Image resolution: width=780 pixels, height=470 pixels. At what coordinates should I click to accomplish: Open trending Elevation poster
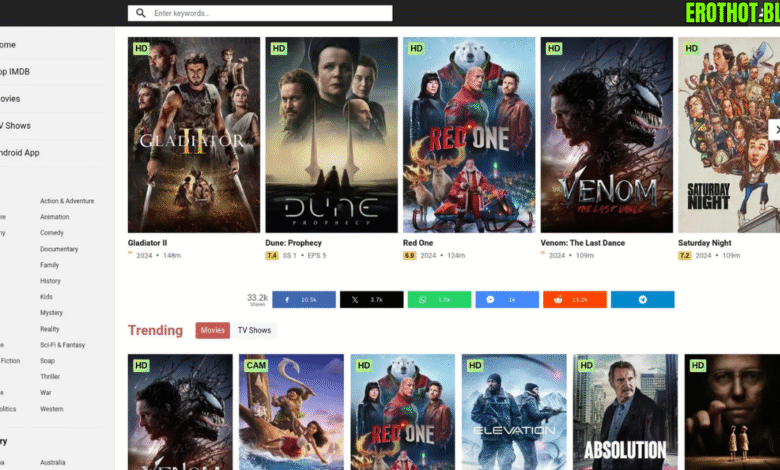pyautogui.click(x=514, y=412)
